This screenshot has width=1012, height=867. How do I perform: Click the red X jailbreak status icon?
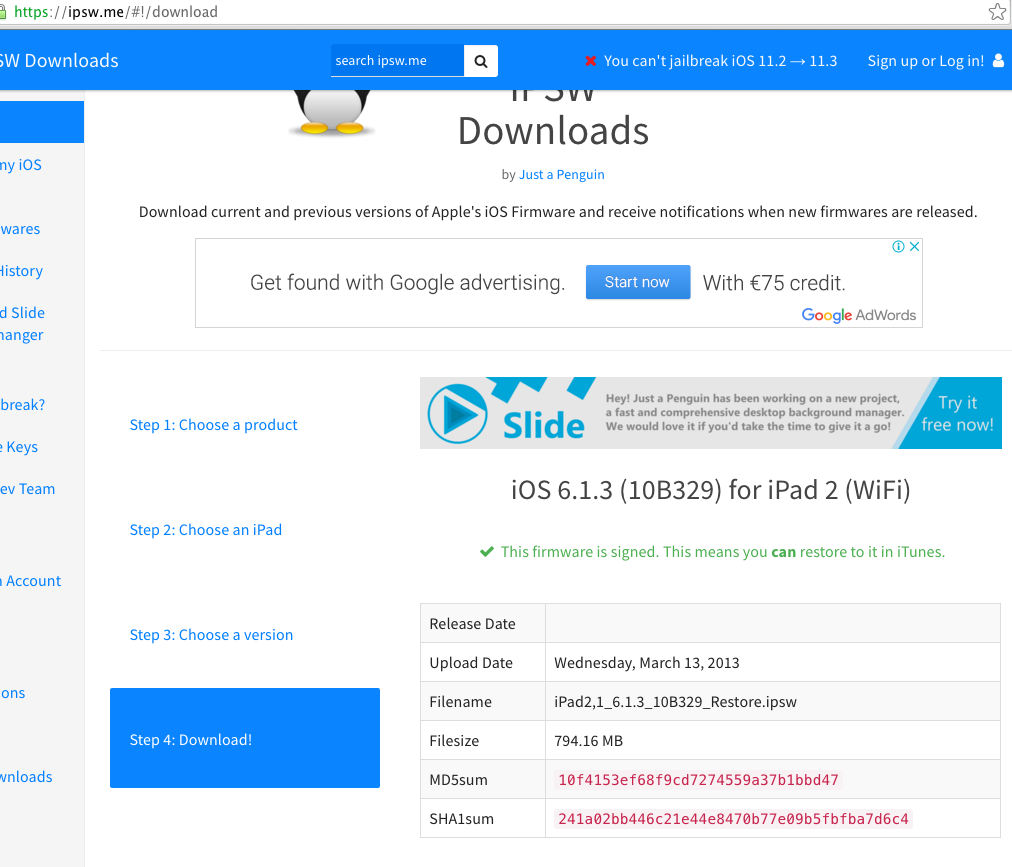(591, 61)
